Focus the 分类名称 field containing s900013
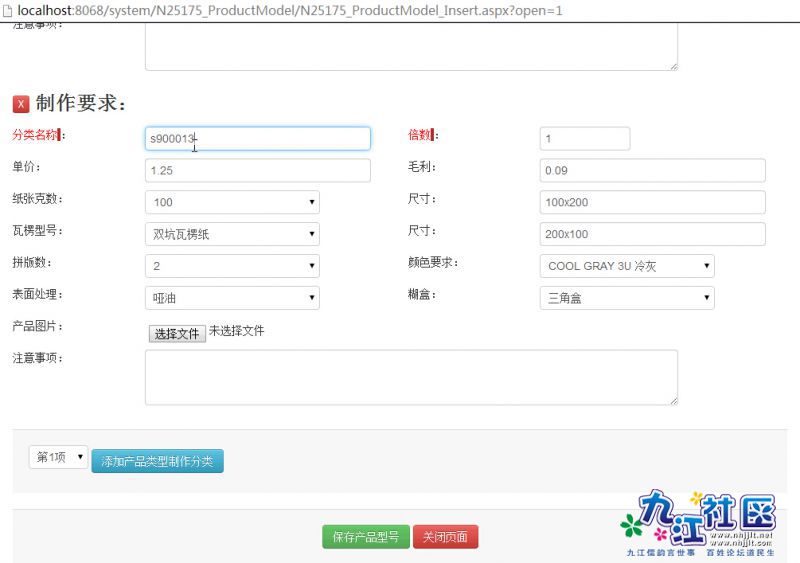Screen dimensions: 800x563 [x=258, y=139]
